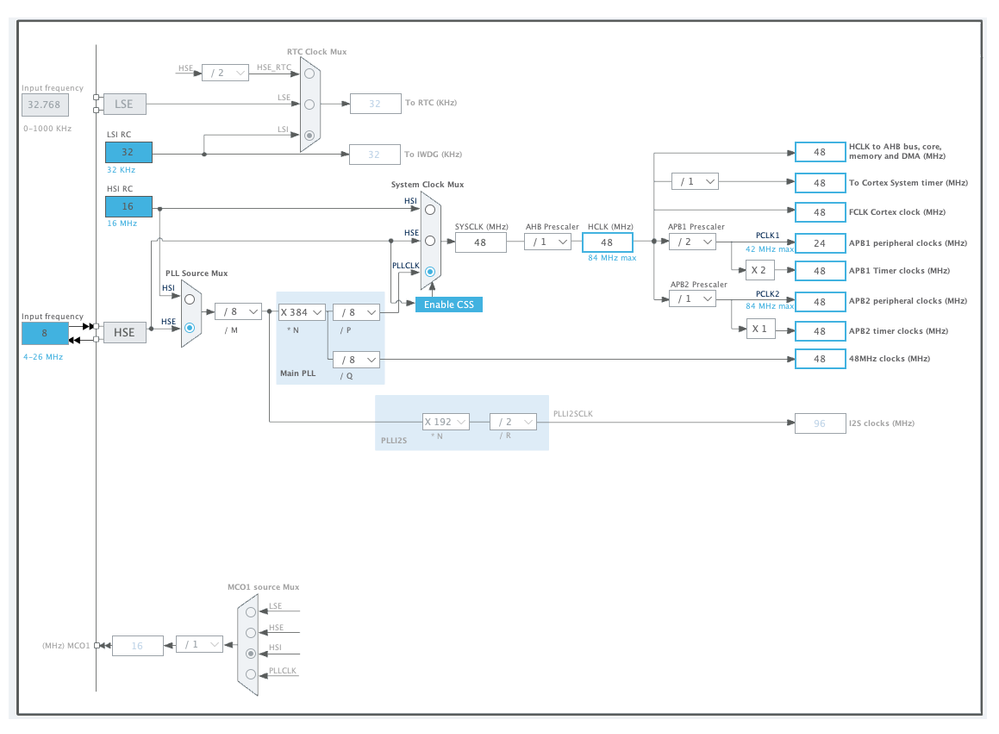Click the Cortex System timer output field
Screen dimensions: 999x734
coord(820,183)
